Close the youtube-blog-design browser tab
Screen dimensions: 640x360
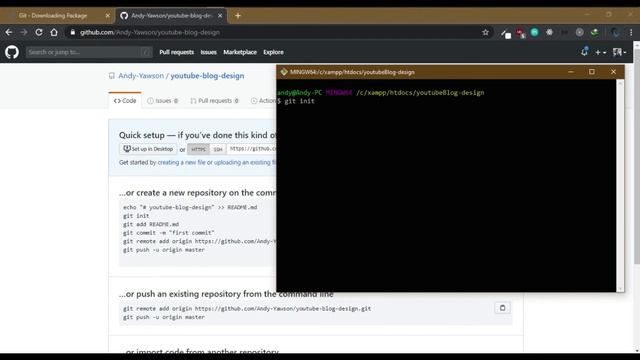coord(220,16)
